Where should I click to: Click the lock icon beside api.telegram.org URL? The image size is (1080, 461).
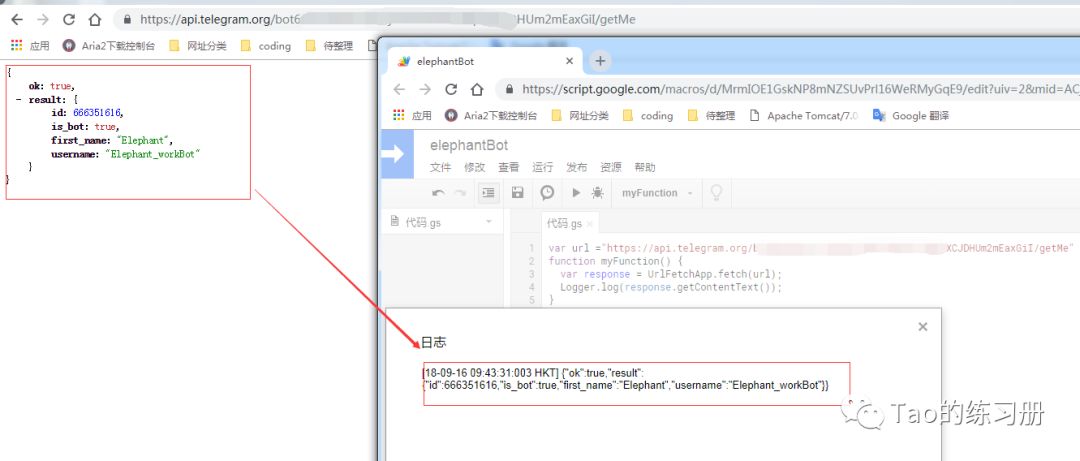[x=127, y=20]
